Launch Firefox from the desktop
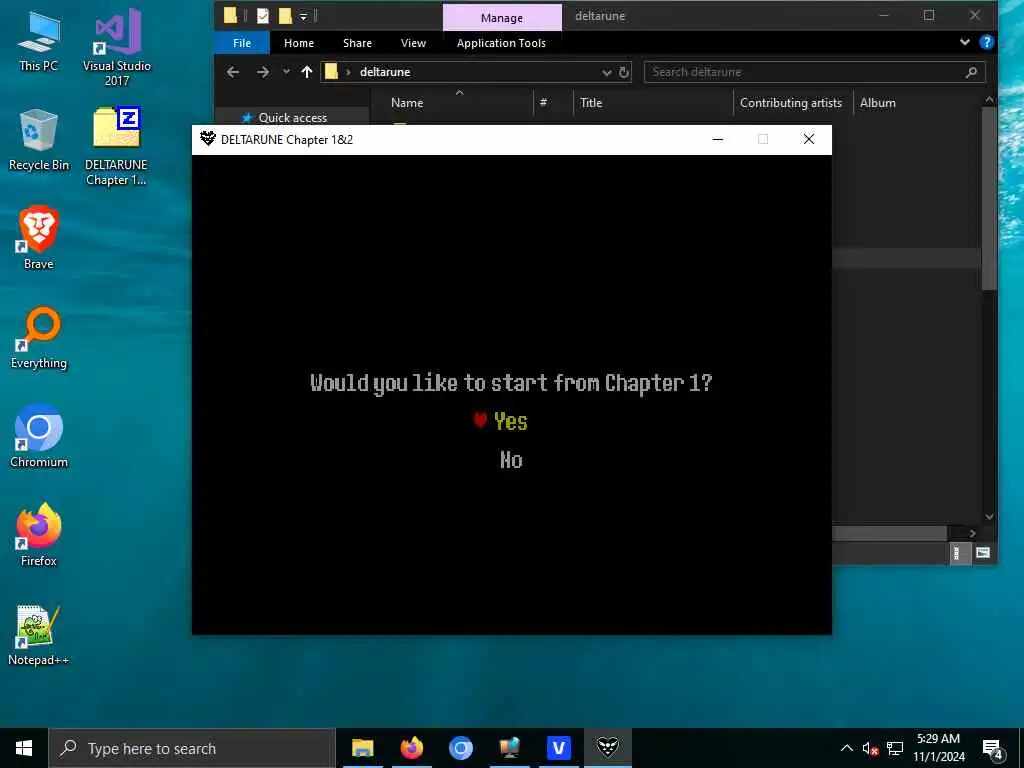Viewport: 1024px width, 768px height. 39,535
